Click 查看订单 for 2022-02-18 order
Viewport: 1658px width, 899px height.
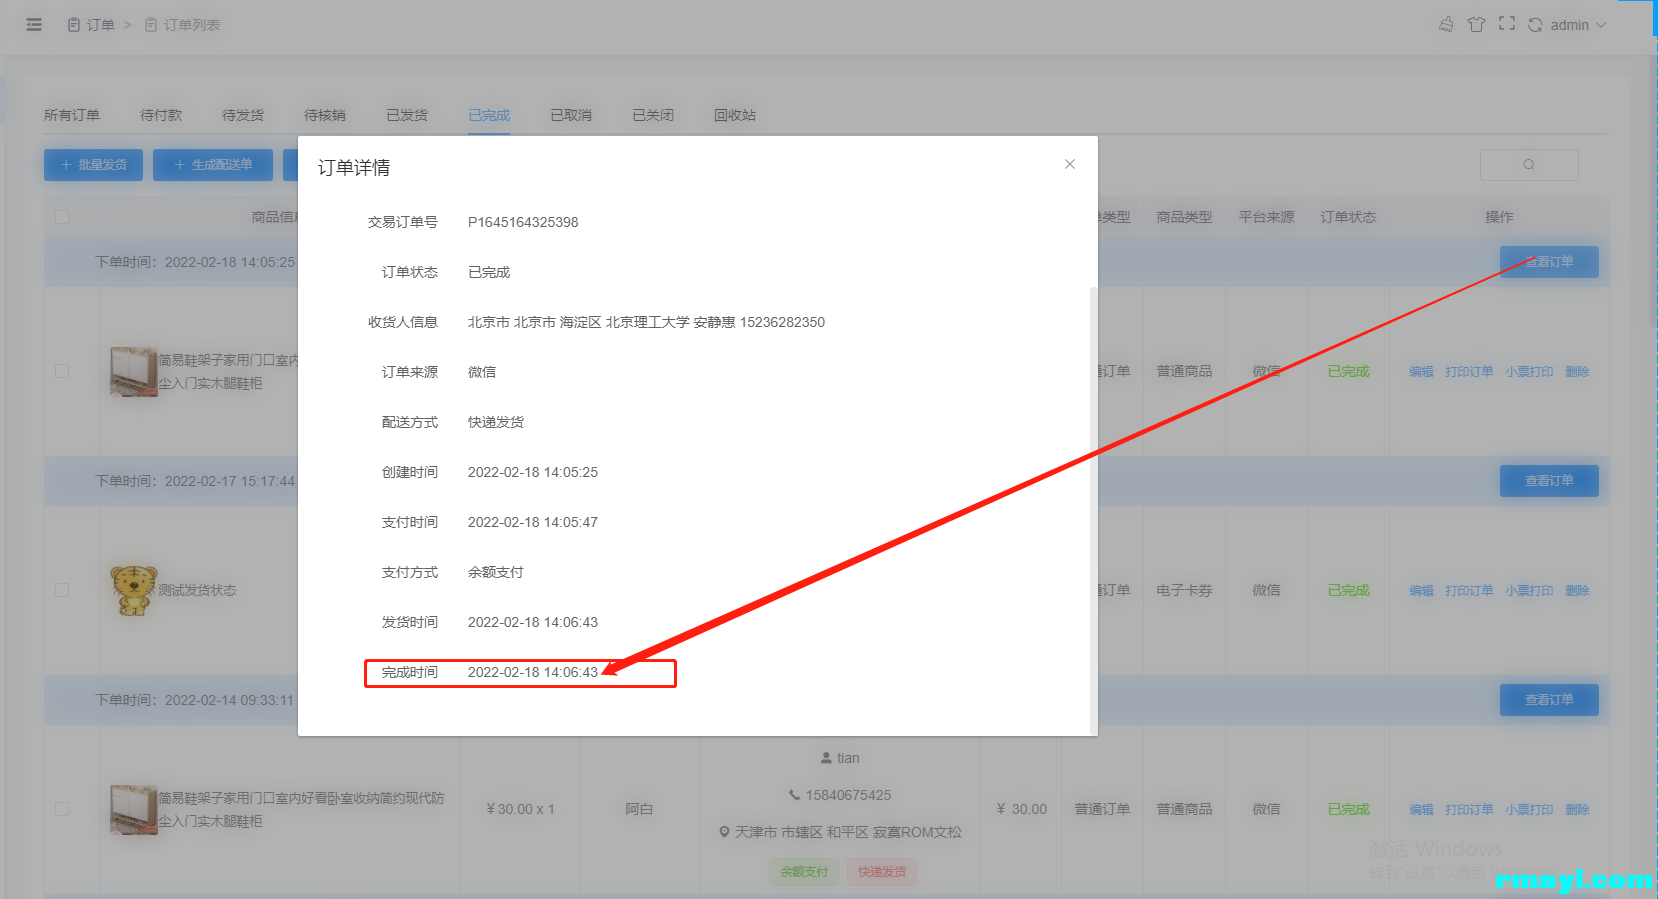click(x=1549, y=262)
